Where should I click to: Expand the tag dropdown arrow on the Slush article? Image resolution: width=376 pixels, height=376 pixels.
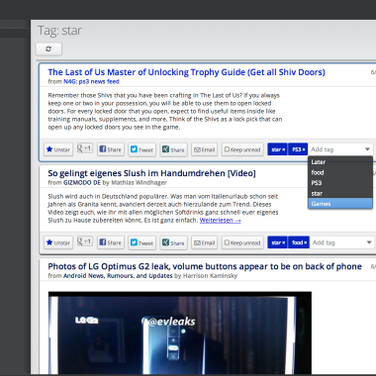(x=369, y=242)
